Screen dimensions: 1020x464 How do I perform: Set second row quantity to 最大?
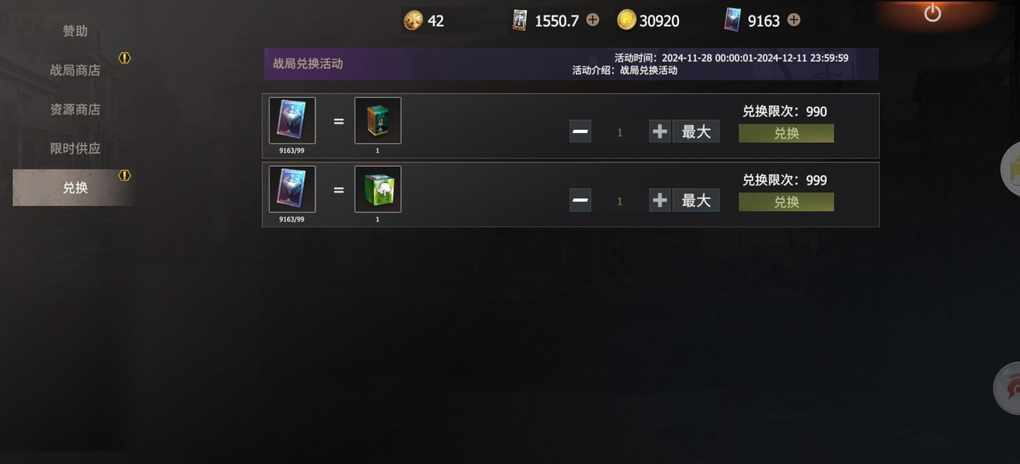point(696,200)
